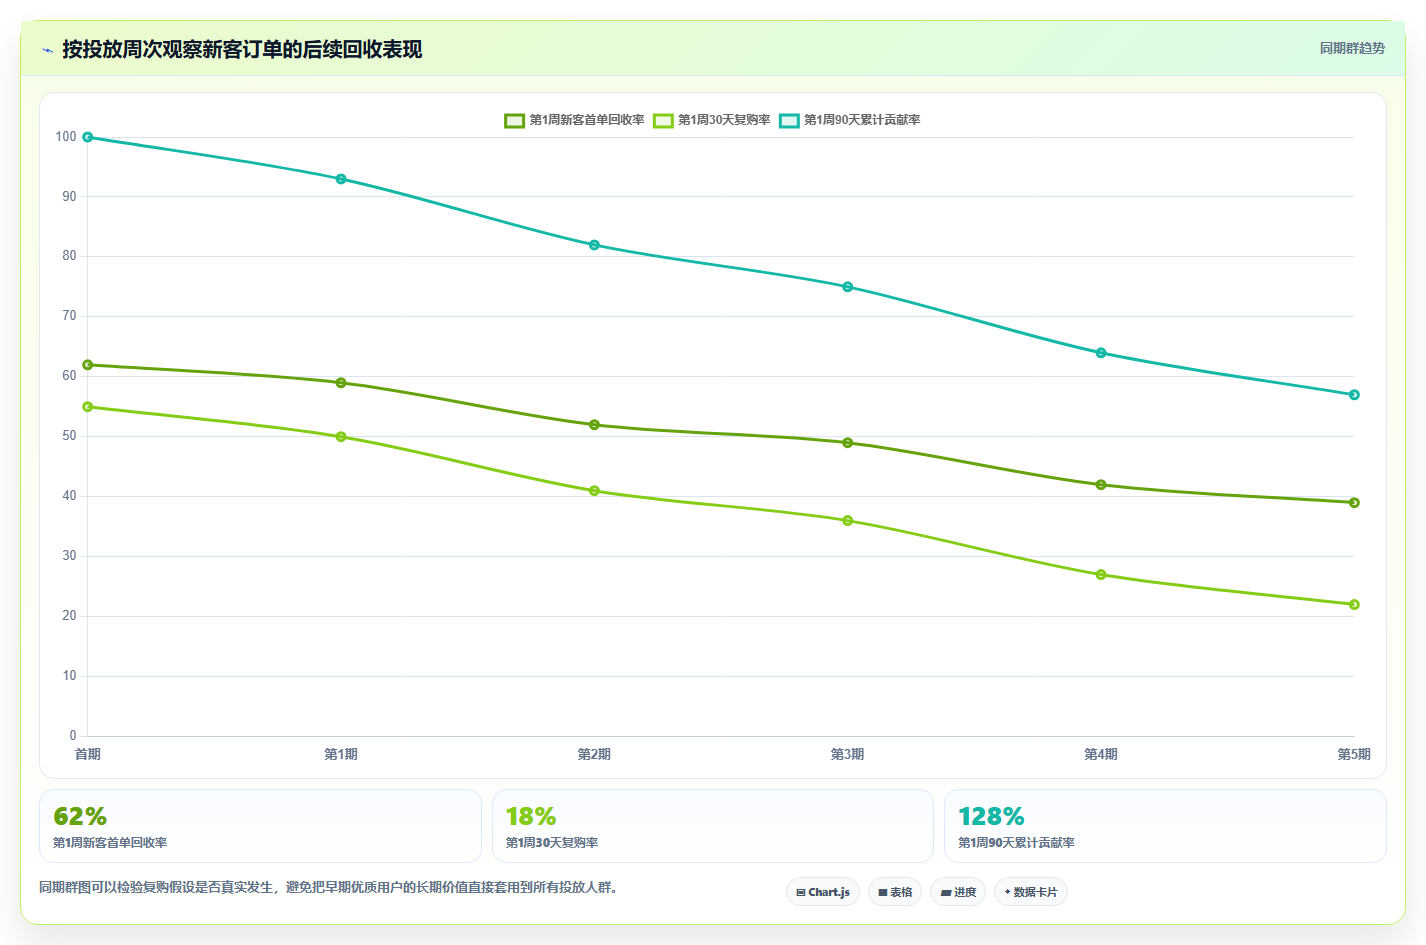The image size is (1426, 945).
Task: Select the dark green point at 第5期
Action: click(1354, 503)
